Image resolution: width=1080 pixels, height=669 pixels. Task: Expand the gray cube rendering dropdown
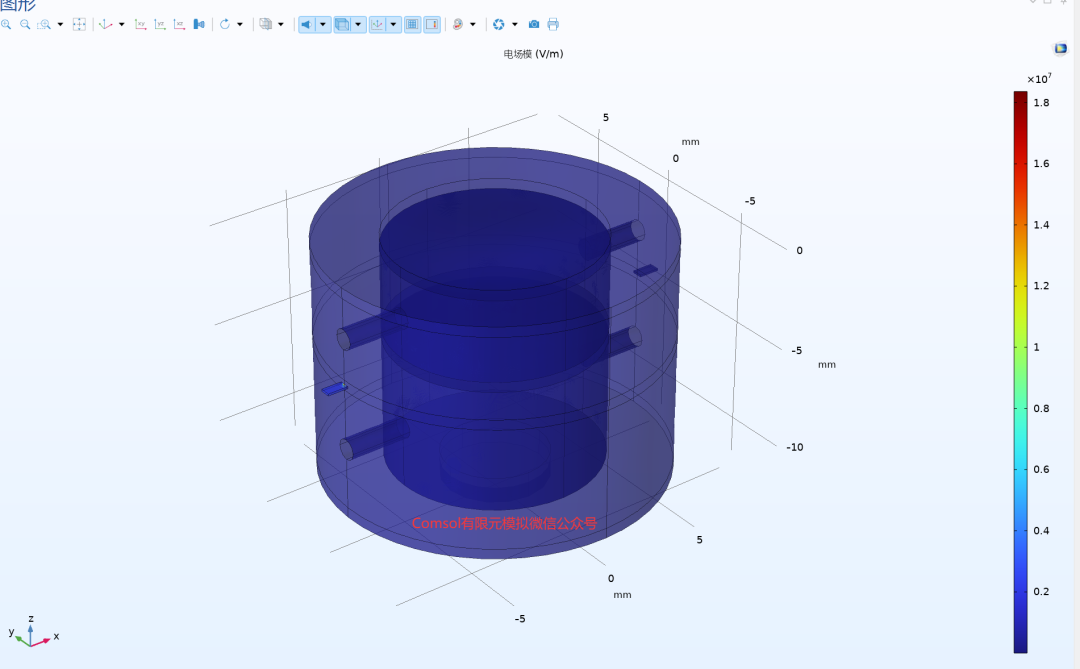[281, 25]
